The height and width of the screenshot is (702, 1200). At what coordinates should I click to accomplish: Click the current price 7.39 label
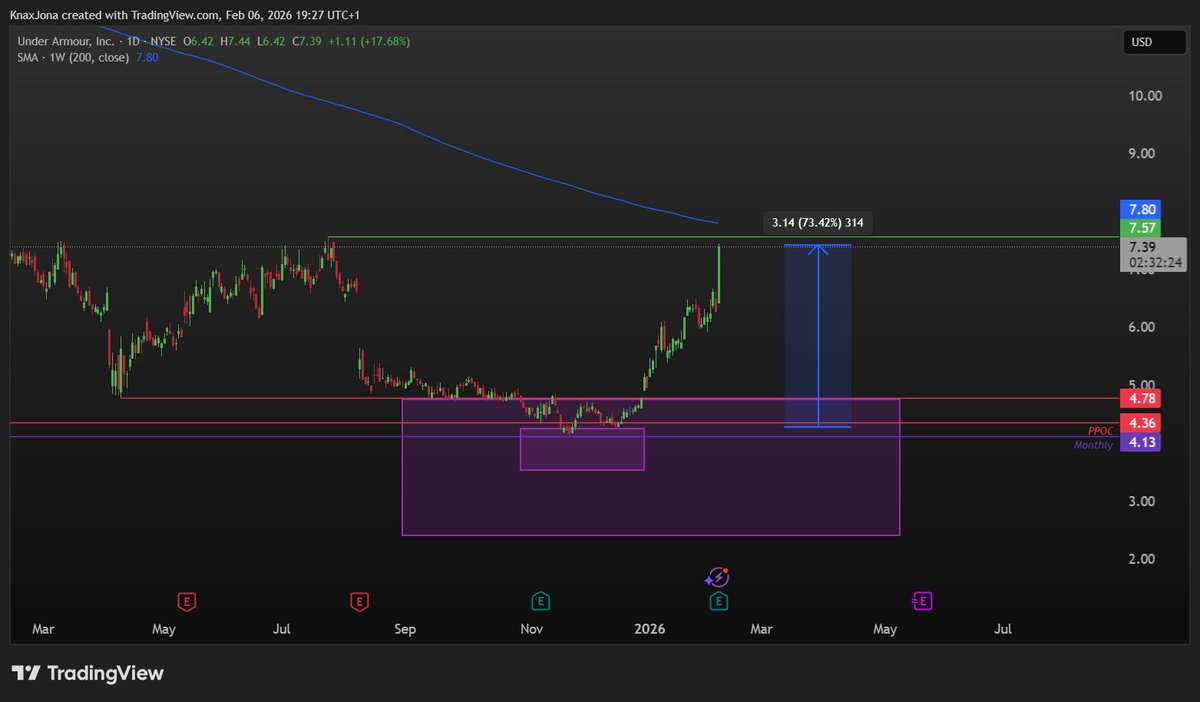pos(1144,247)
